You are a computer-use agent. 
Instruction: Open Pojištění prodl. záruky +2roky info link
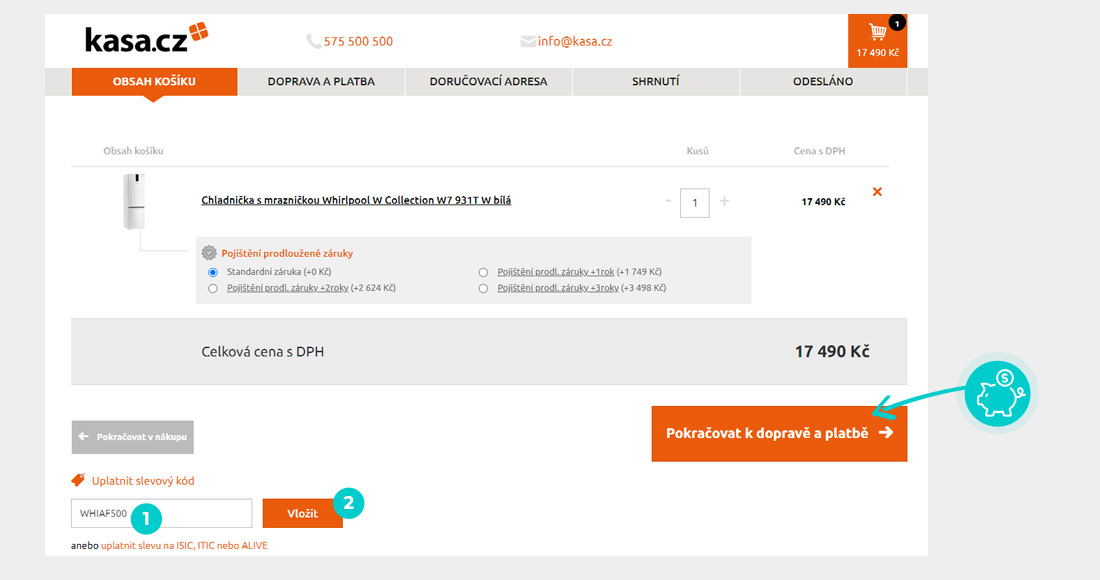[288, 288]
